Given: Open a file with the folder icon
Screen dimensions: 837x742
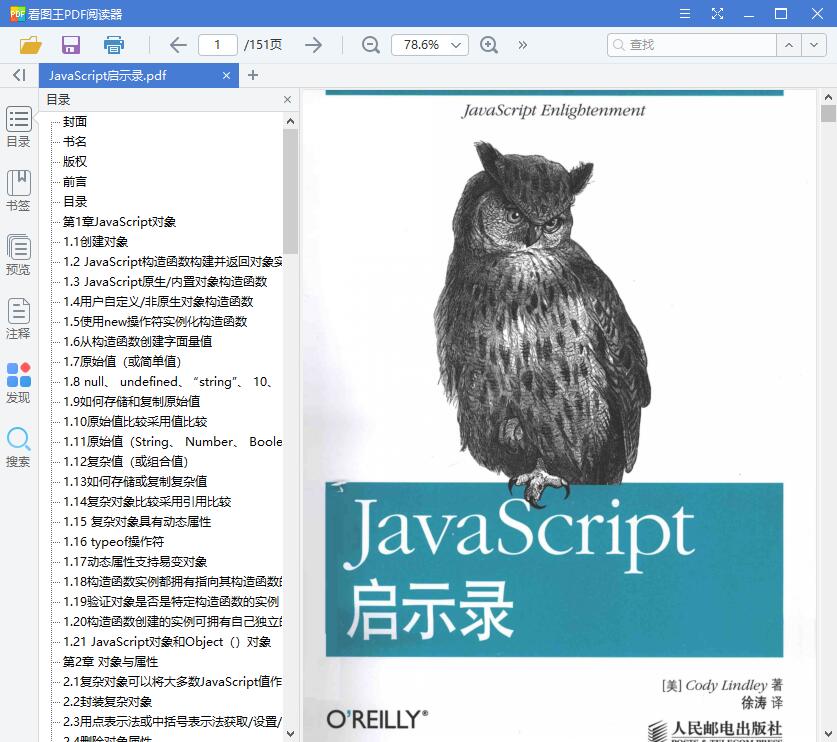Looking at the screenshot, I should click(30, 45).
